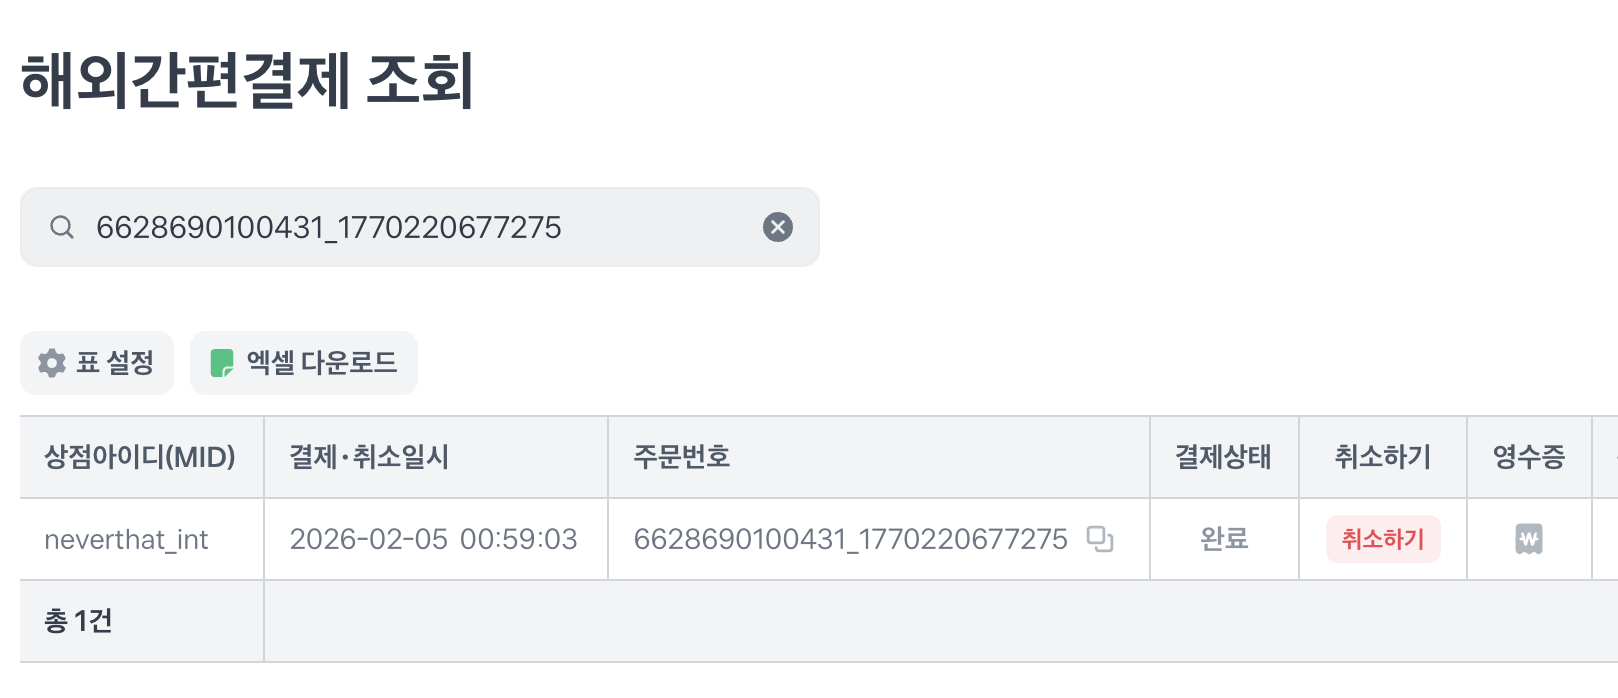
Task: Select the neverthat_int merchant ID cell
Action: [x=126, y=540]
